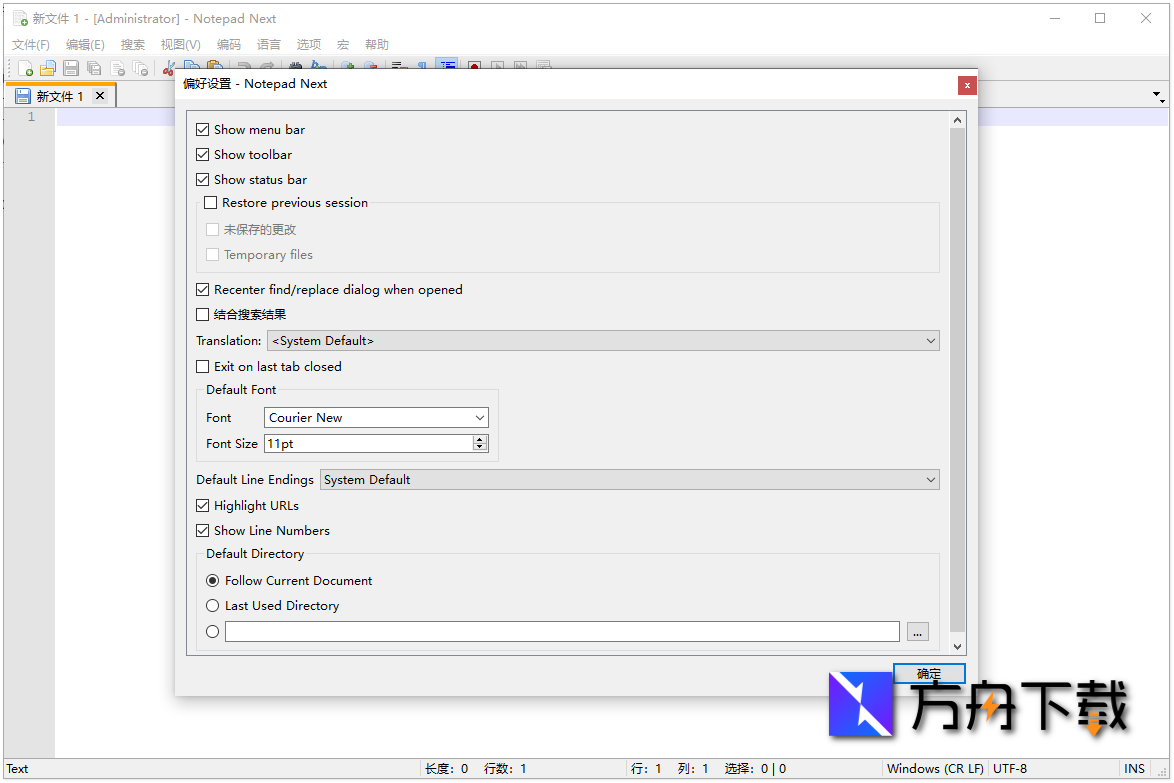Open the Translation dropdown

(x=602, y=341)
